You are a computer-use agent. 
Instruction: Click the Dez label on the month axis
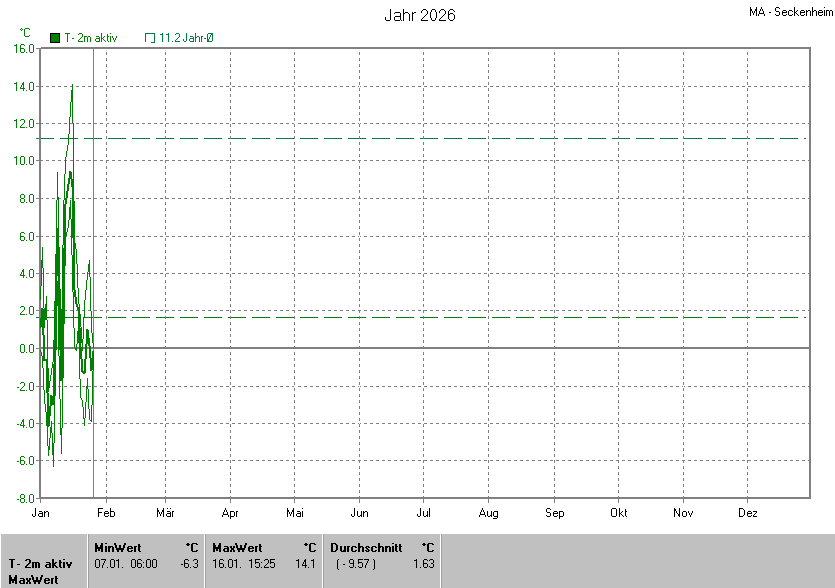(x=747, y=513)
